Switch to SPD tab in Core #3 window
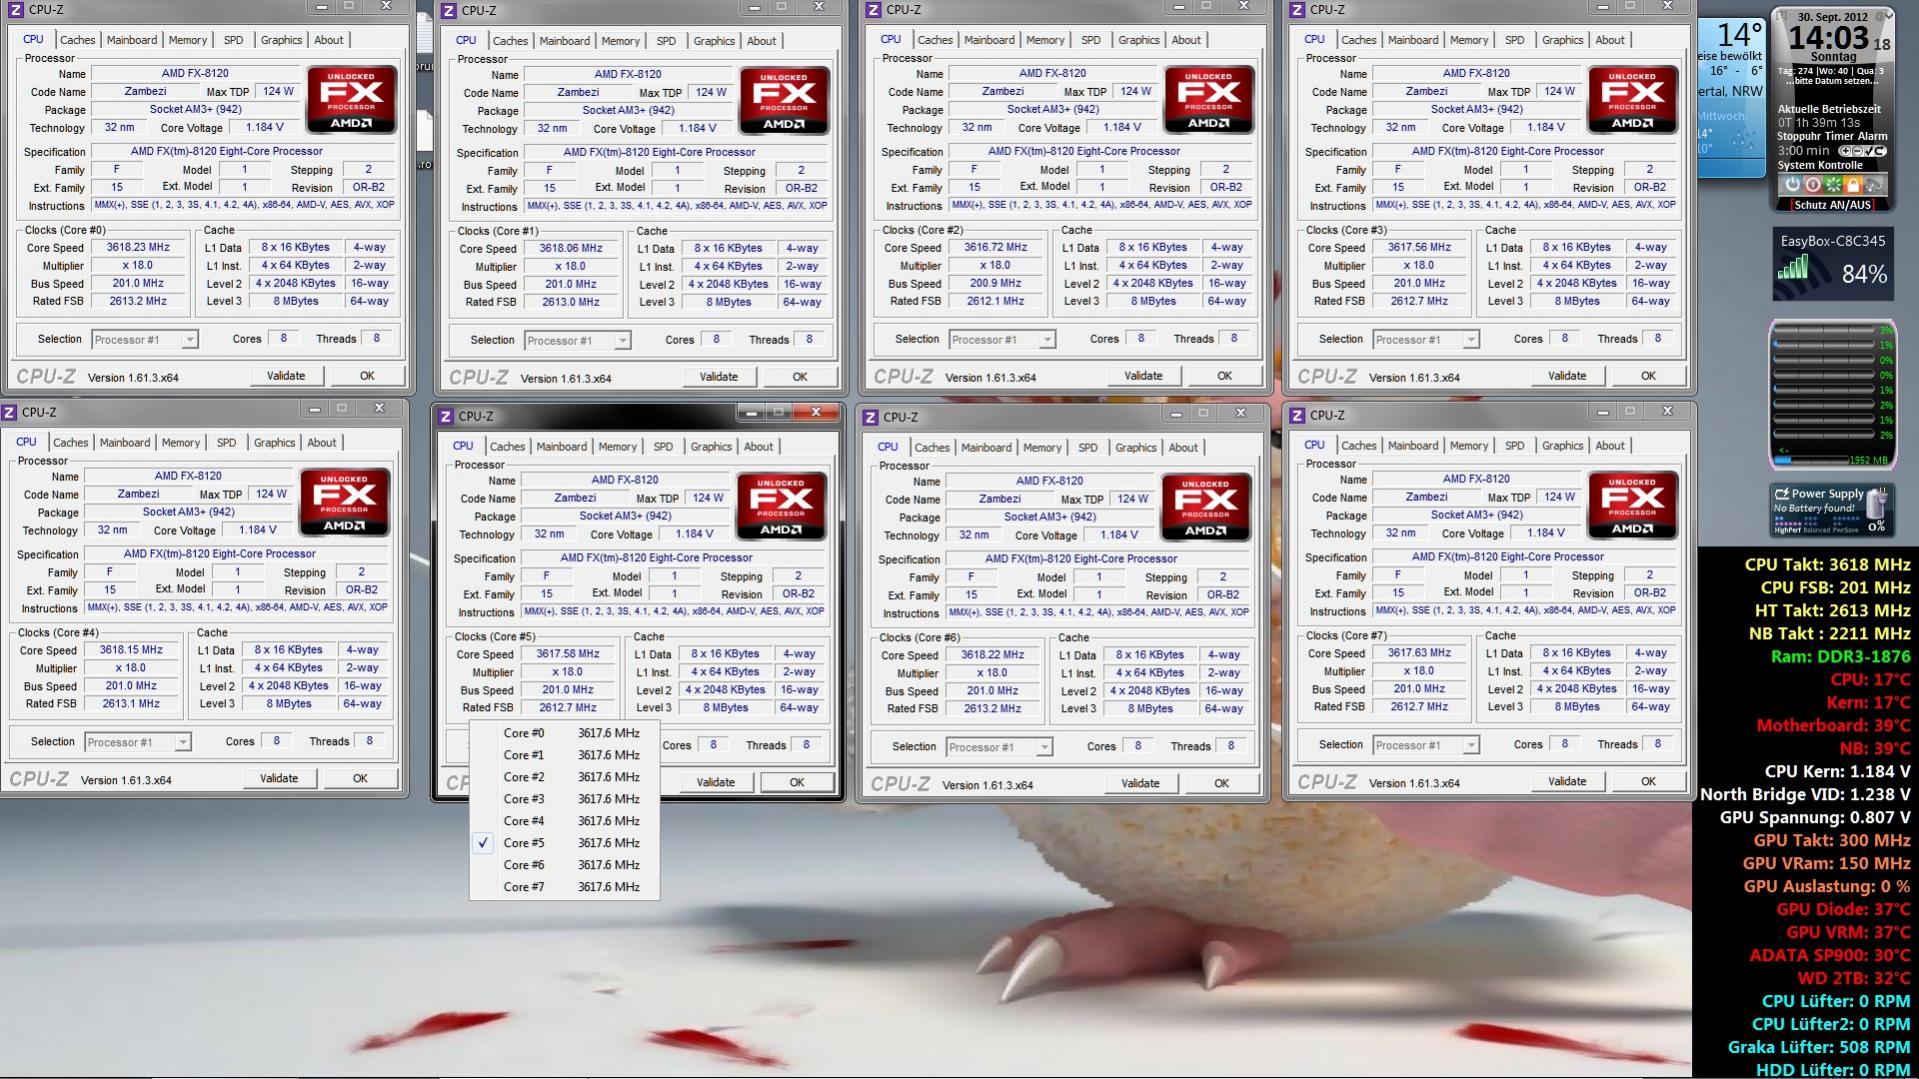Viewport: 1919px width, 1079px height. [1514, 40]
